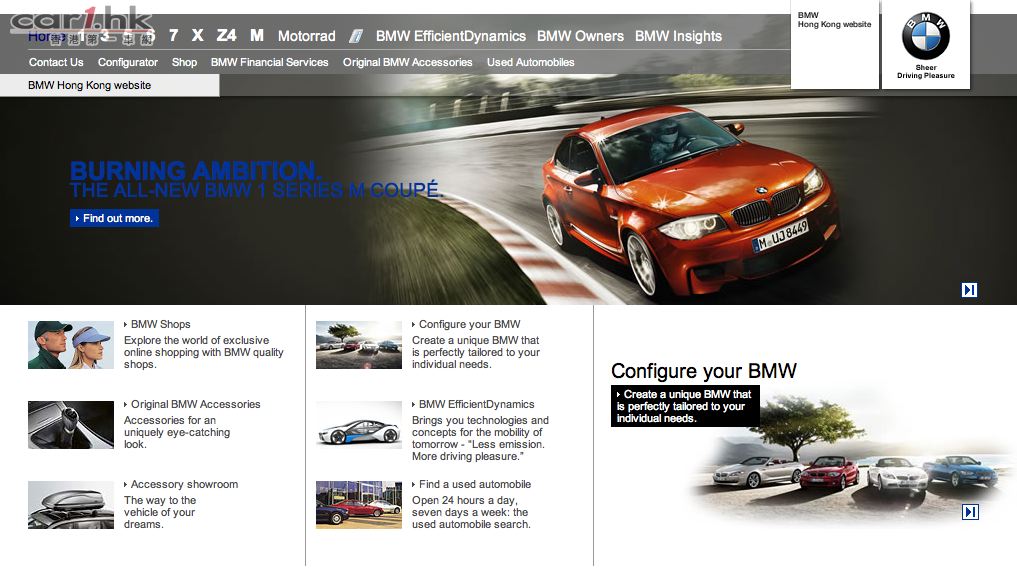Open the Accessory showroom link
This screenshot has width=1017, height=573.
pos(184,484)
